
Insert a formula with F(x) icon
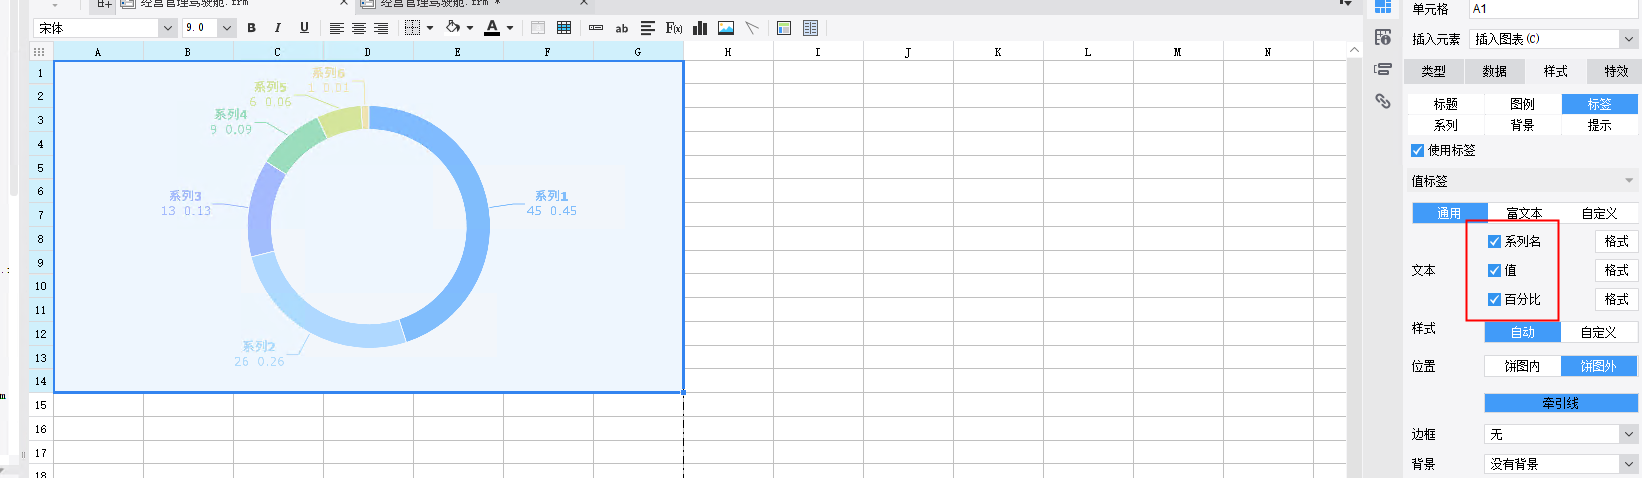(x=674, y=28)
